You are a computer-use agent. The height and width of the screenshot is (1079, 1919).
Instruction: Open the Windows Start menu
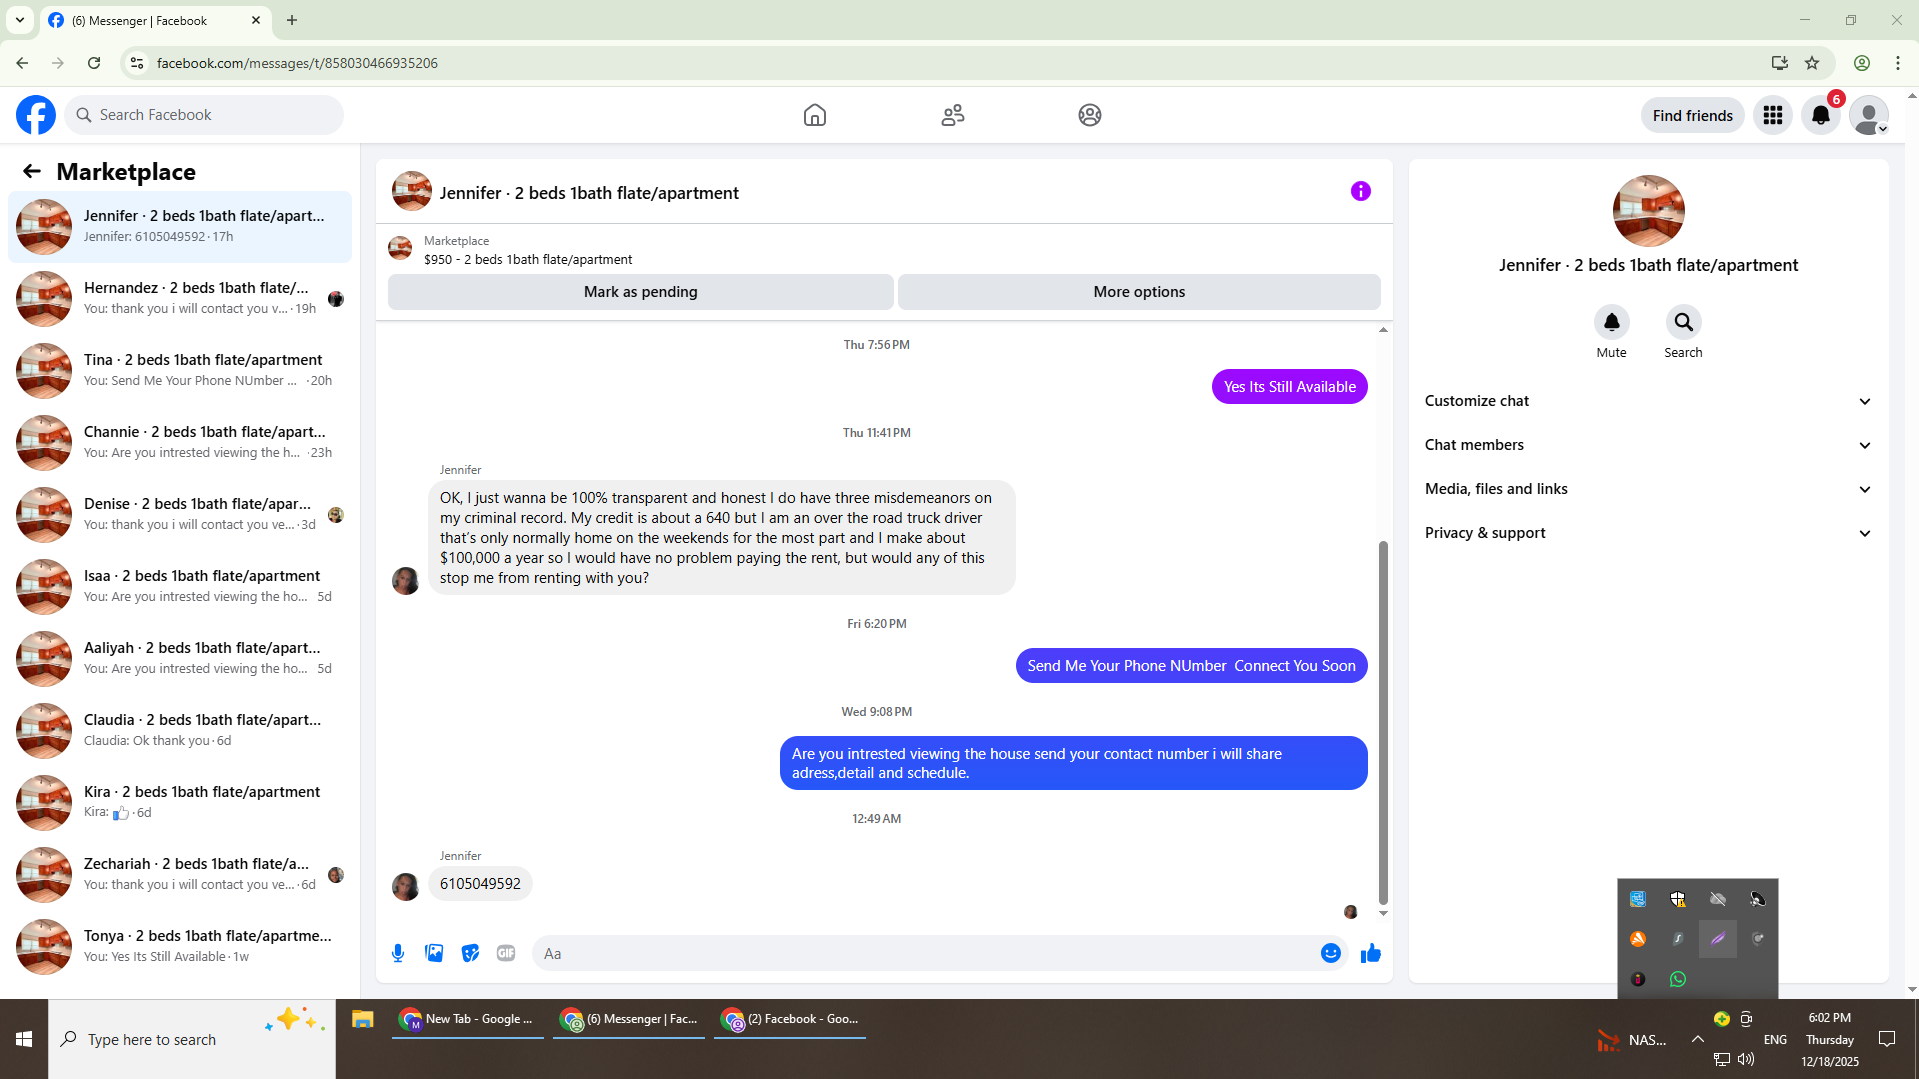(24, 1039)
